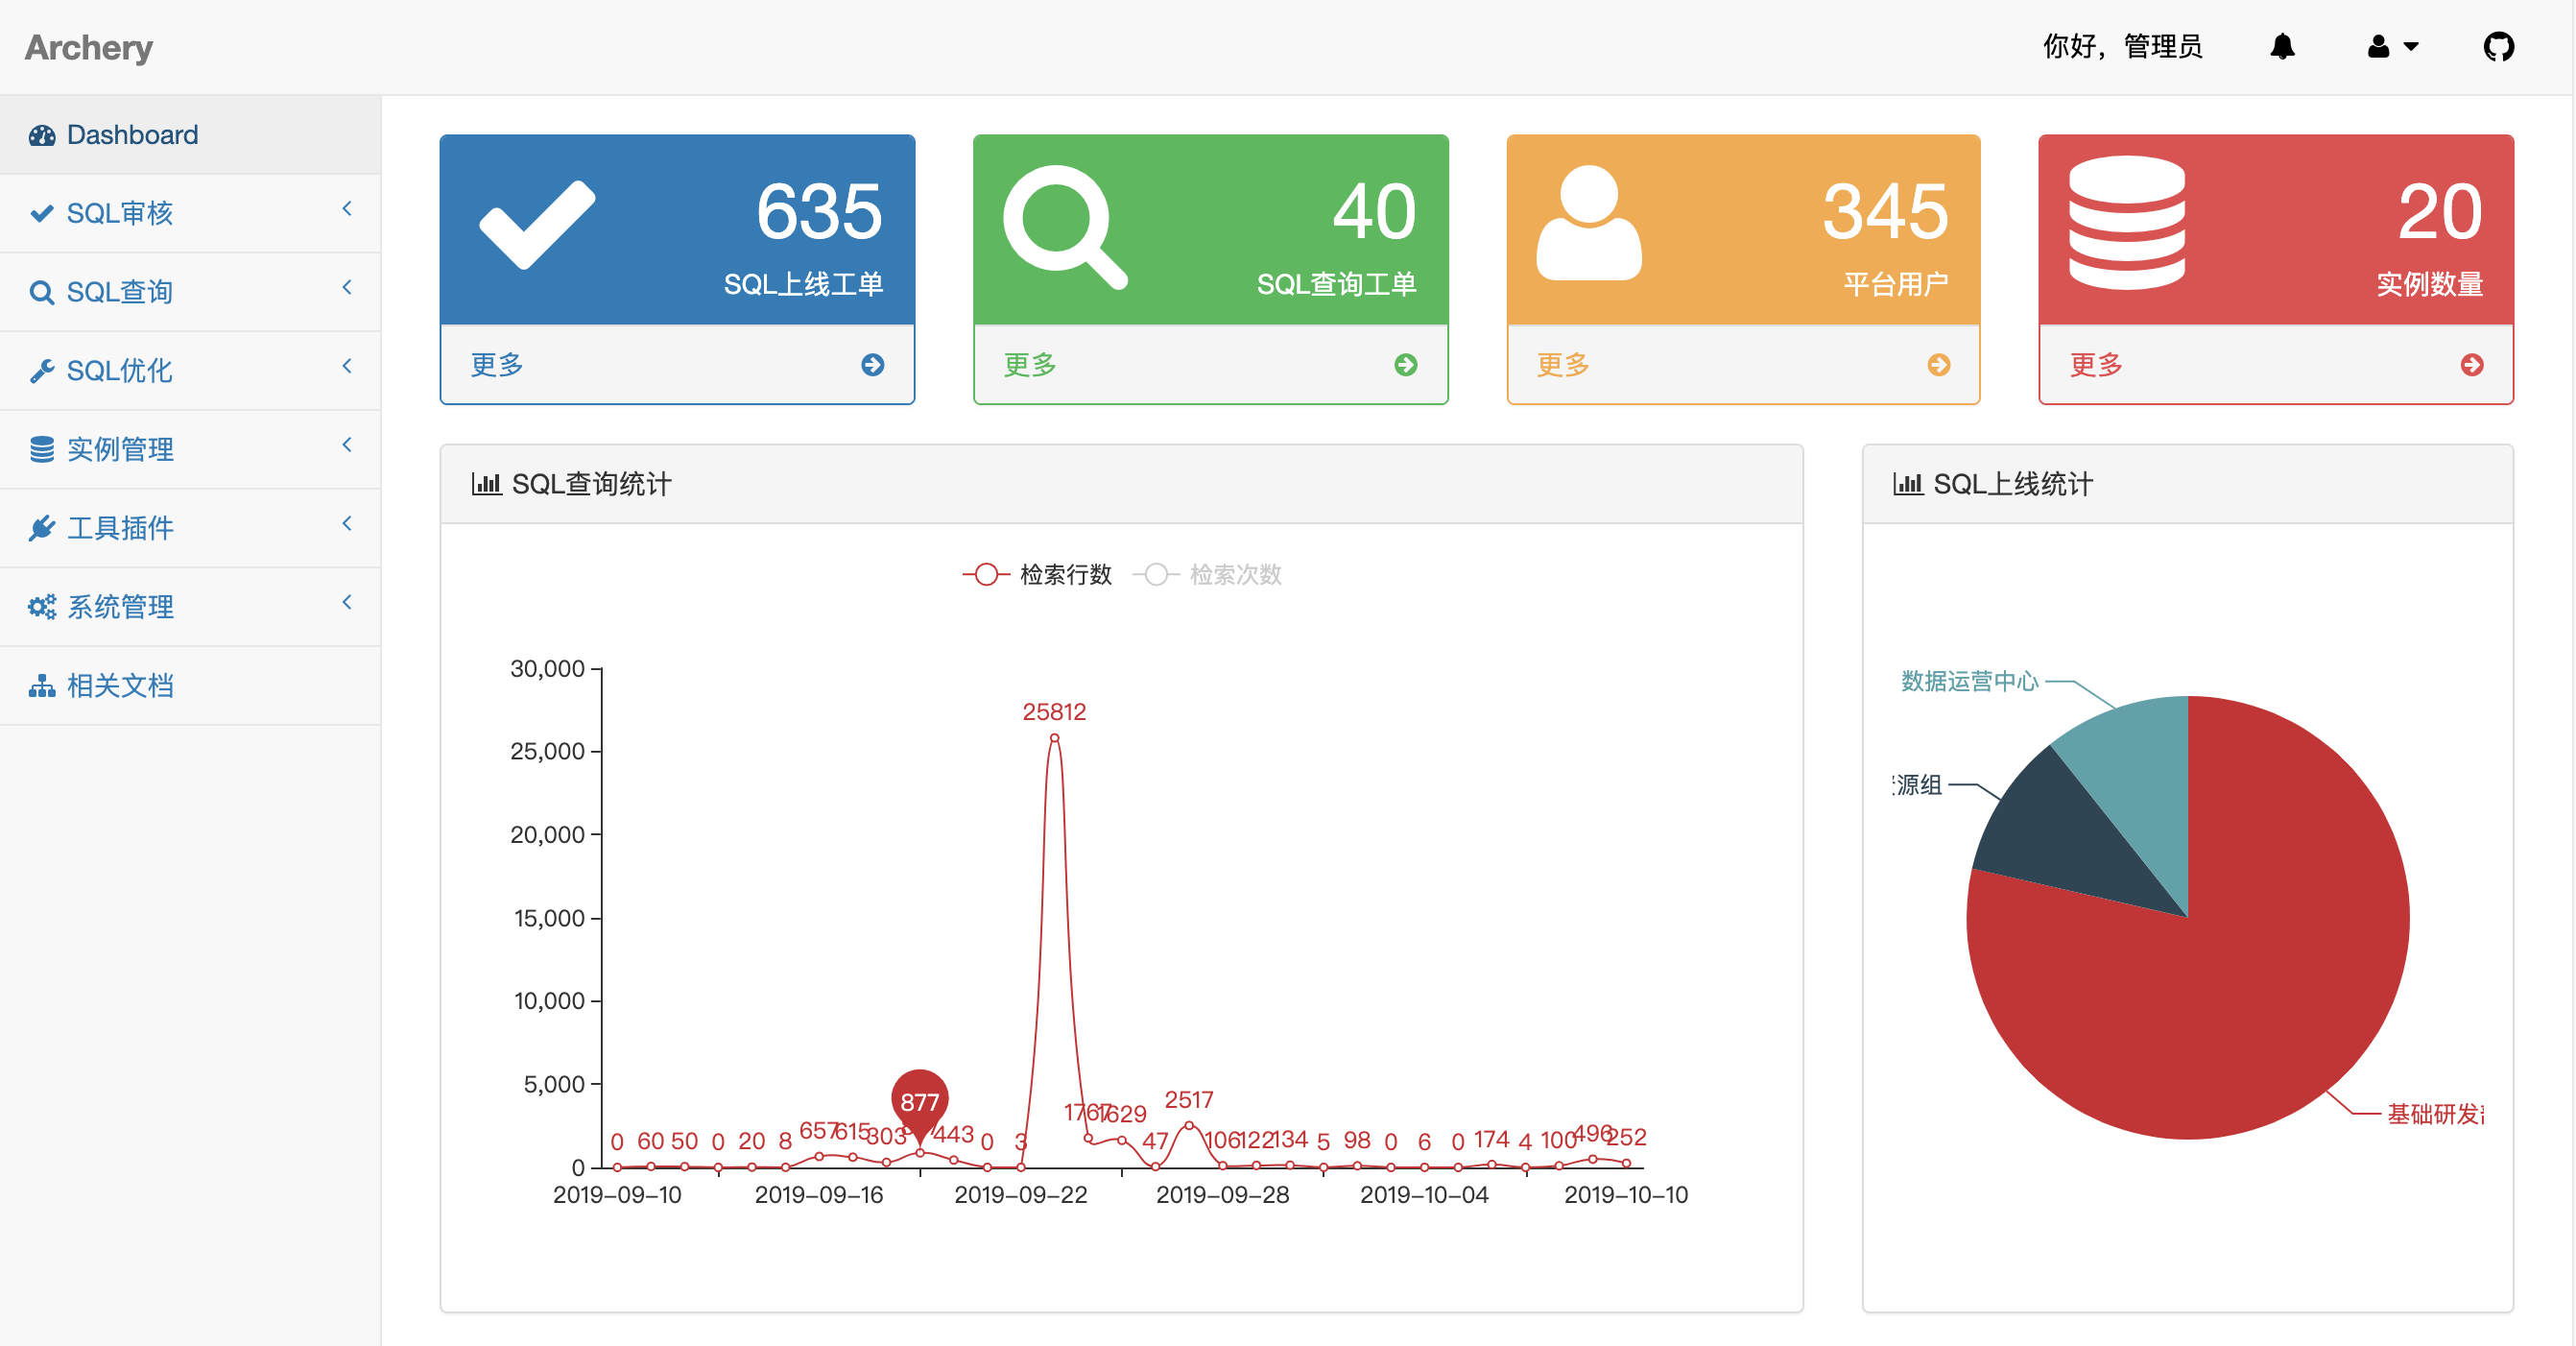Screen dimensions: 2576x1346
Task: Open 更多 link under SQL查询工单
Action: coord(1030,365)
